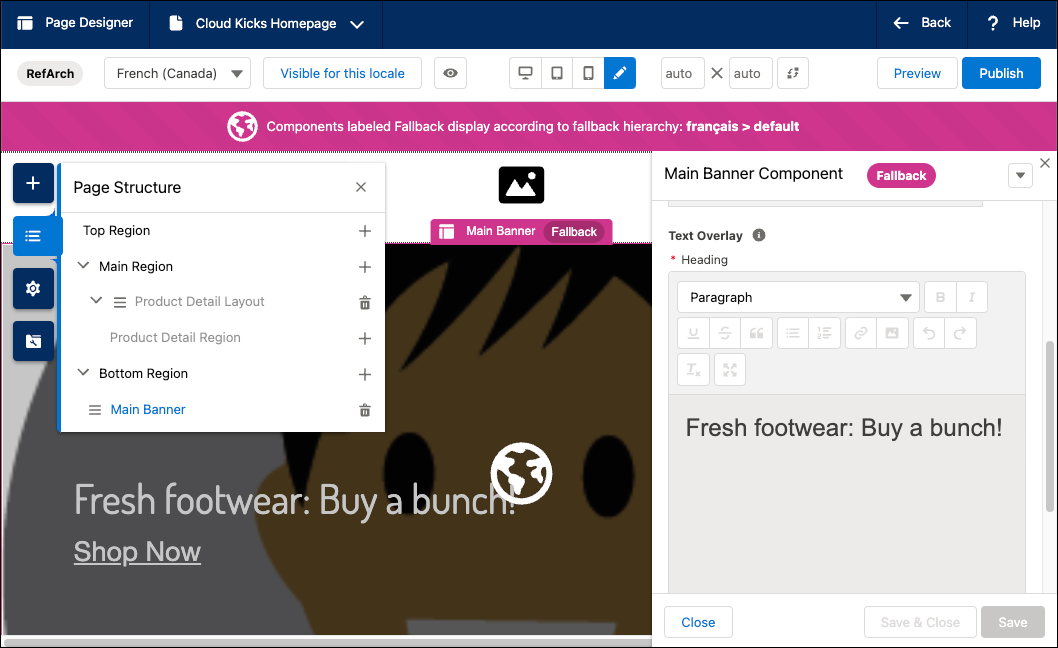The image size is (1058, 648).
Task: Open the French (Canada) locale dropdown
Action: pos(177,73)
